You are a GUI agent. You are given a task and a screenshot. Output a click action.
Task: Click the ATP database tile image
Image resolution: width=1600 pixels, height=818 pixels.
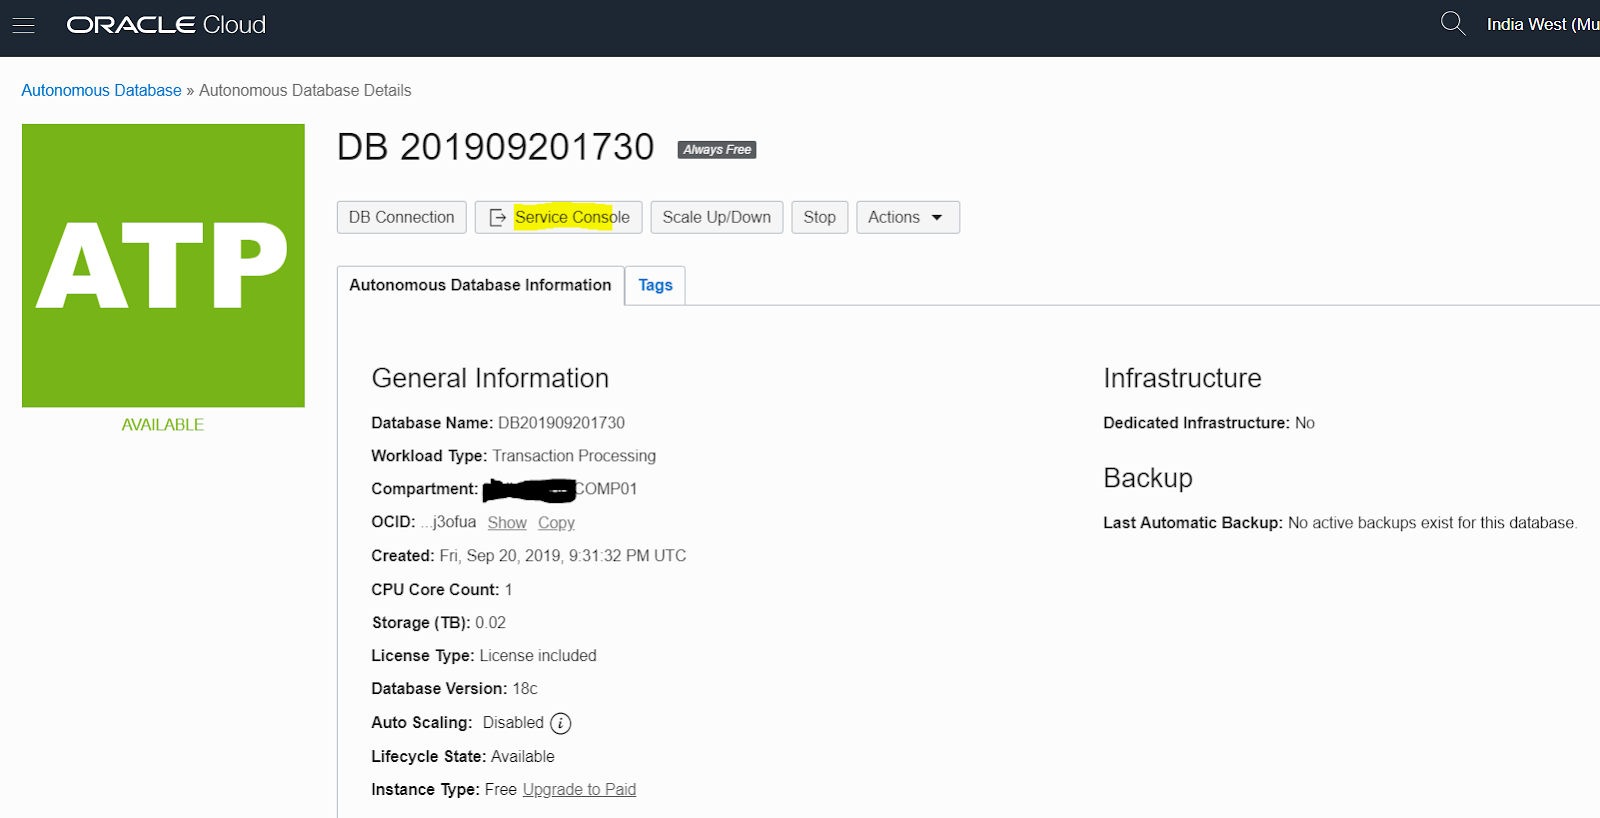click(163, 265)
